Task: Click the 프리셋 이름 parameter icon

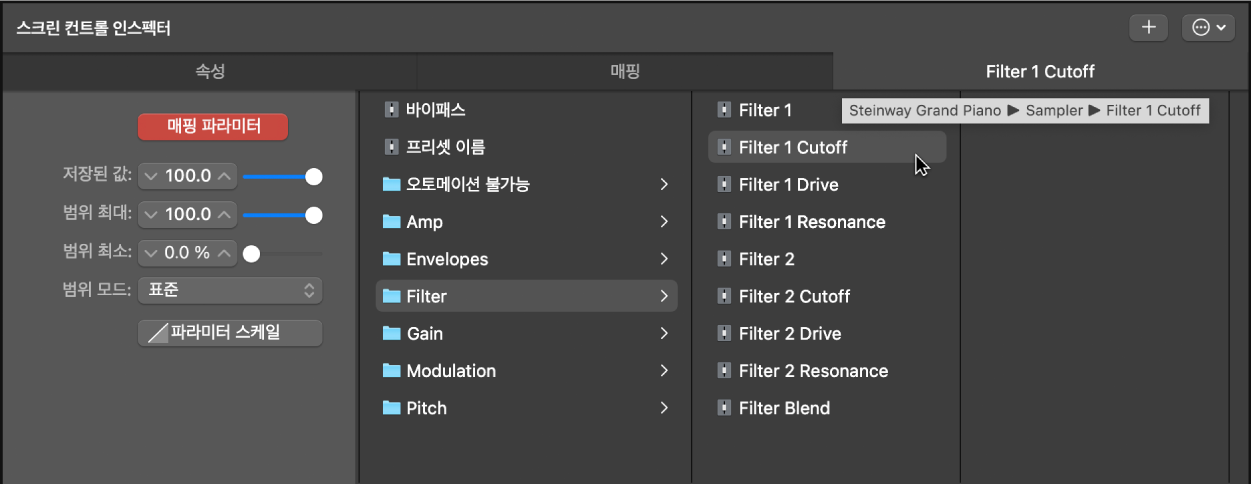Action: pyautogui.click(x=391, y=148)
